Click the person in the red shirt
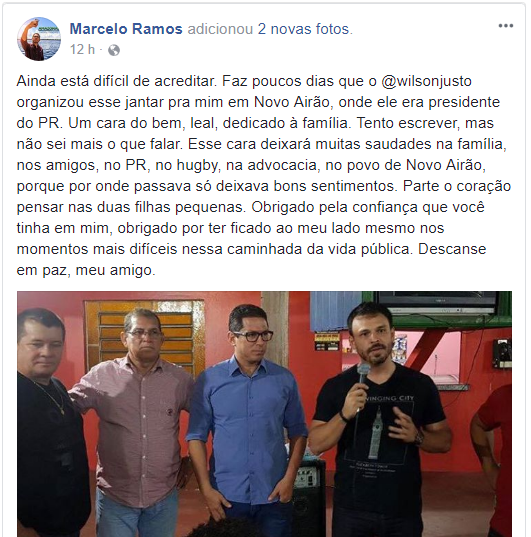 [x=493, y=459]
